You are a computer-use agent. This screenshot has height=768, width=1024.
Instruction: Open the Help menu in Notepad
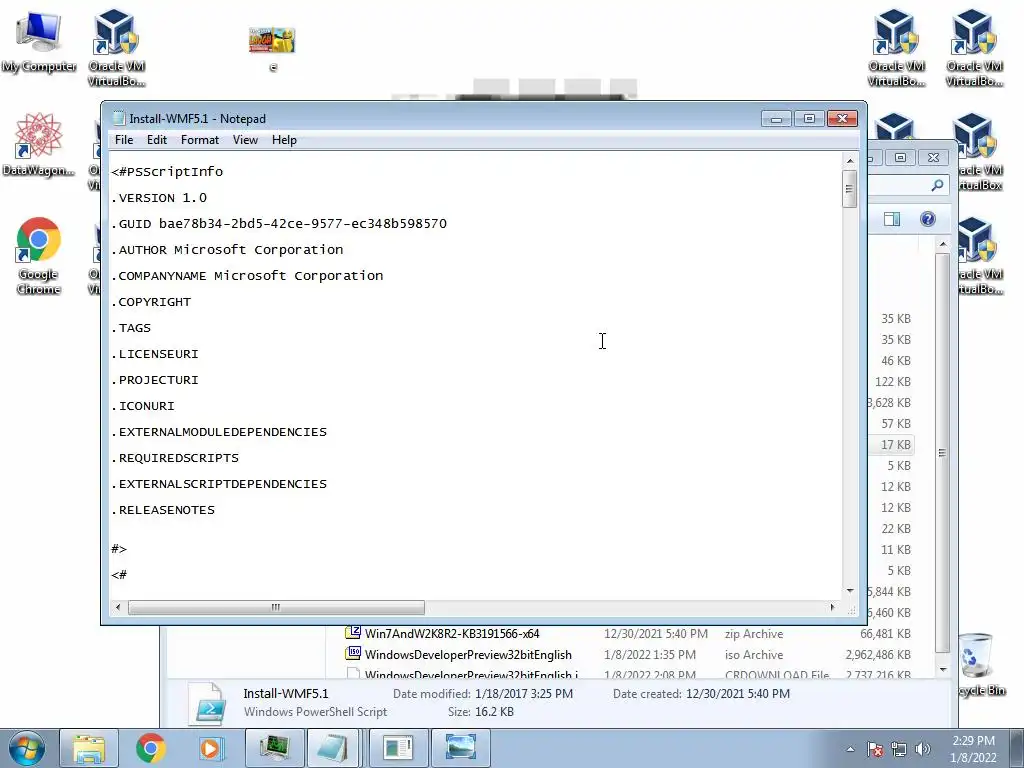[x=284, y=140]
